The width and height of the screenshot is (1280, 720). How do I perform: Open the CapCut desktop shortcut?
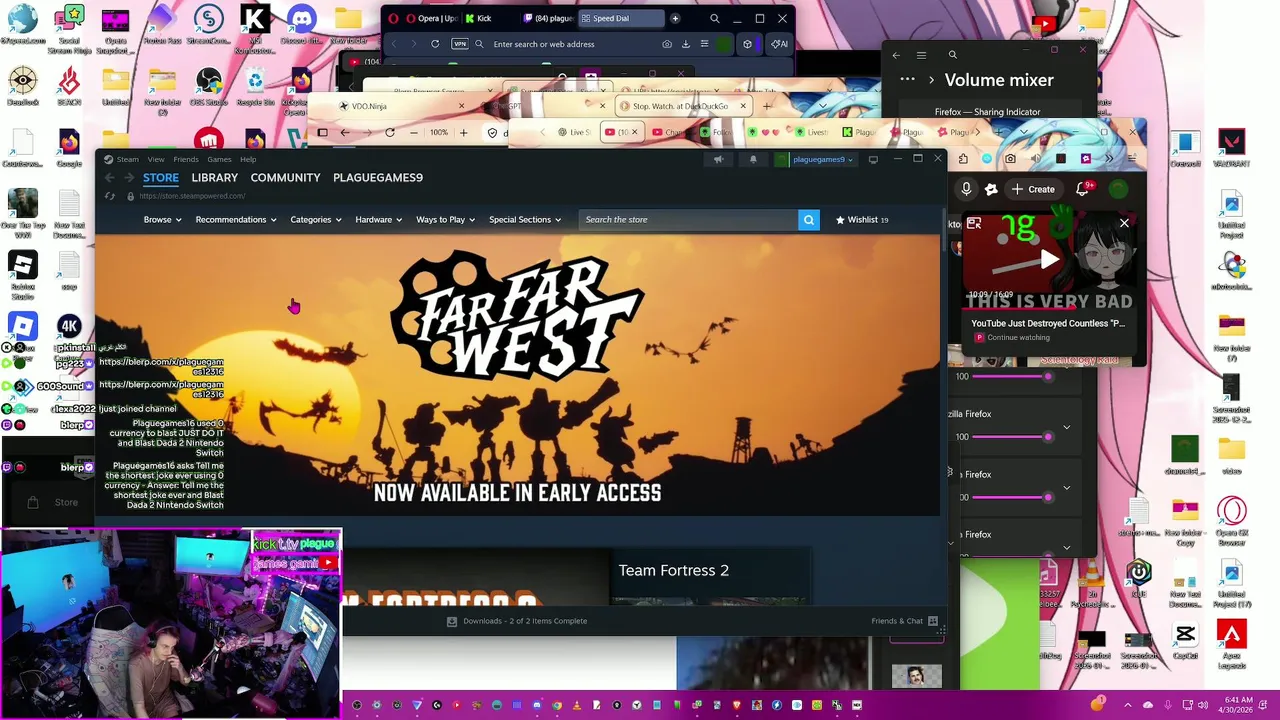pos(1184,642)
